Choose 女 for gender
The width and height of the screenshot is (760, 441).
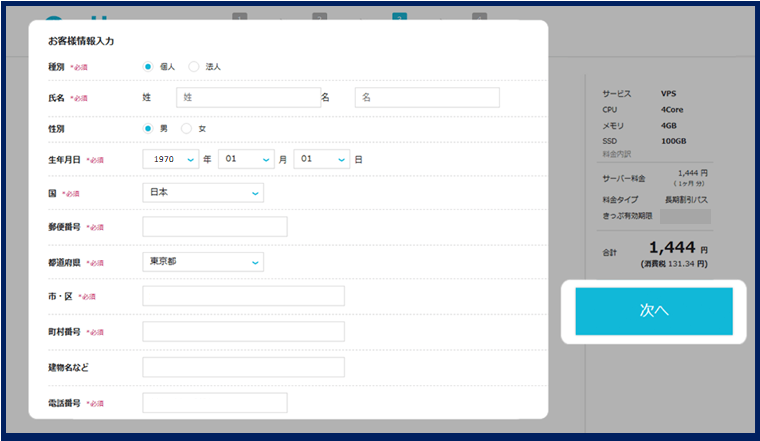tap(186, 128)
